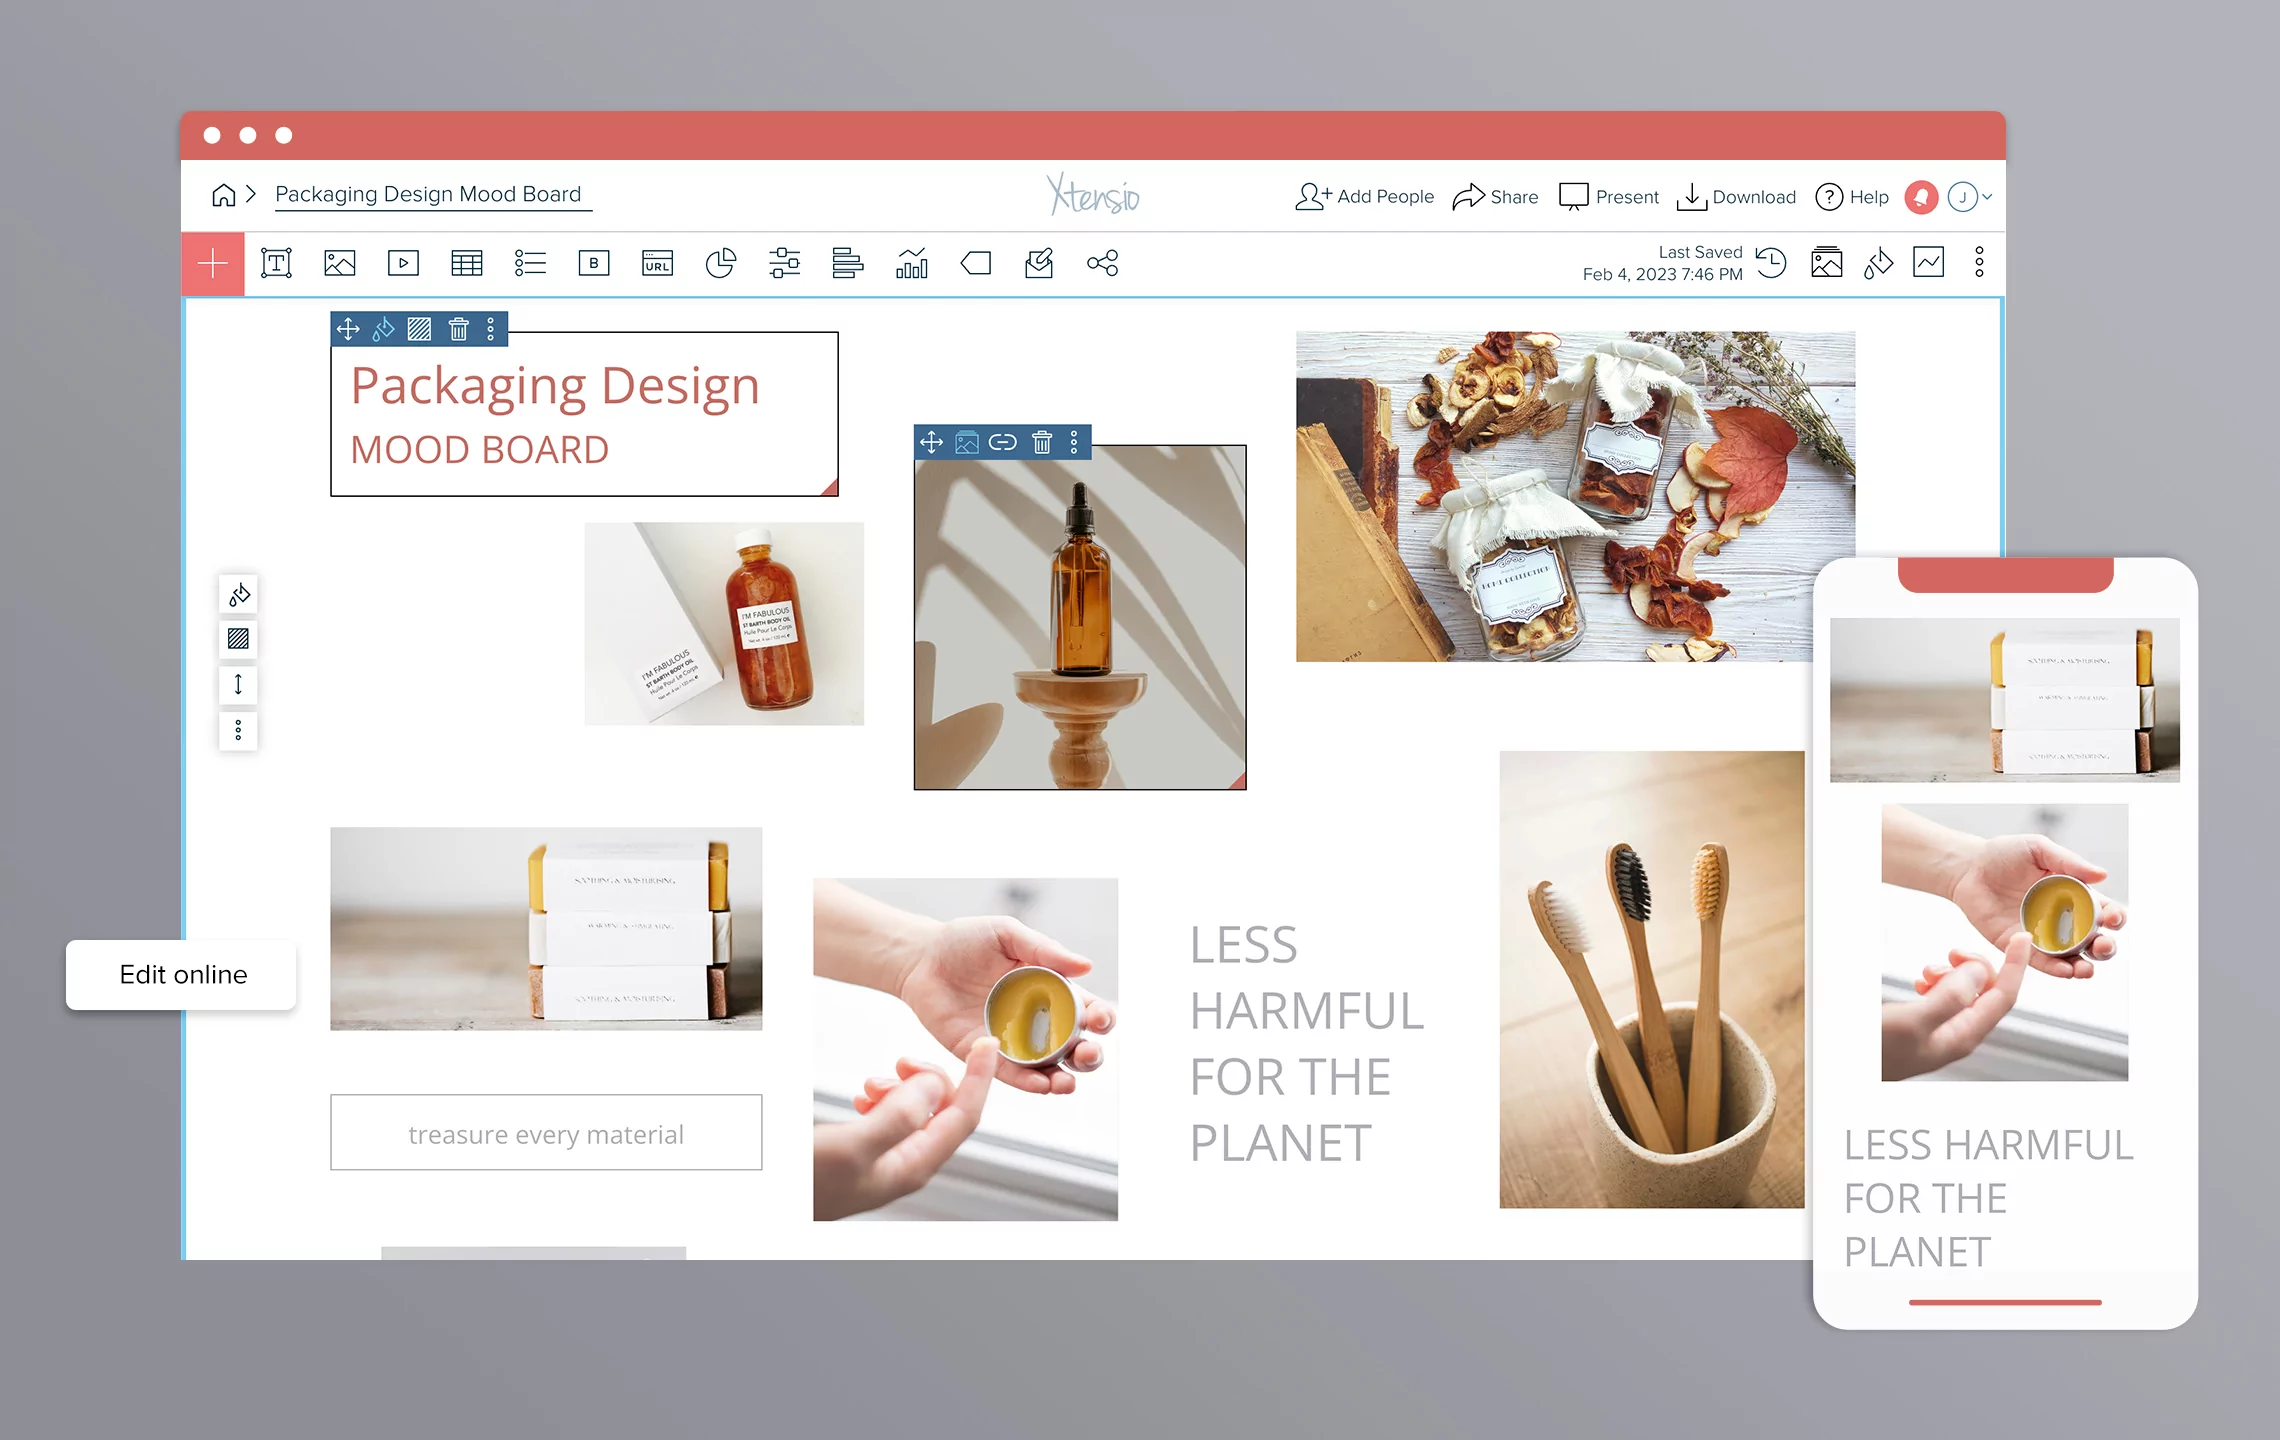Expand the top toolbar more options menu

coord(1979,263)
